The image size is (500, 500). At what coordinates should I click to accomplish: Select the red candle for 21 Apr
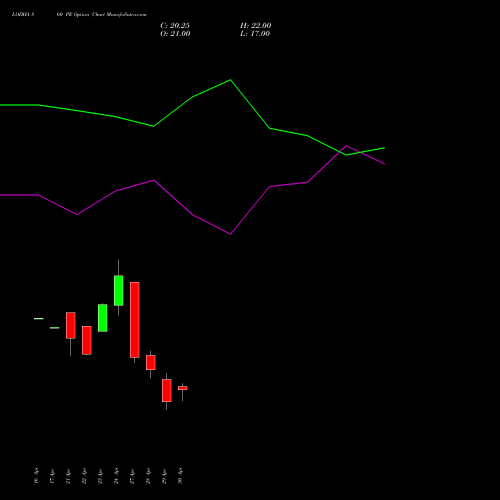click(71, 325)
